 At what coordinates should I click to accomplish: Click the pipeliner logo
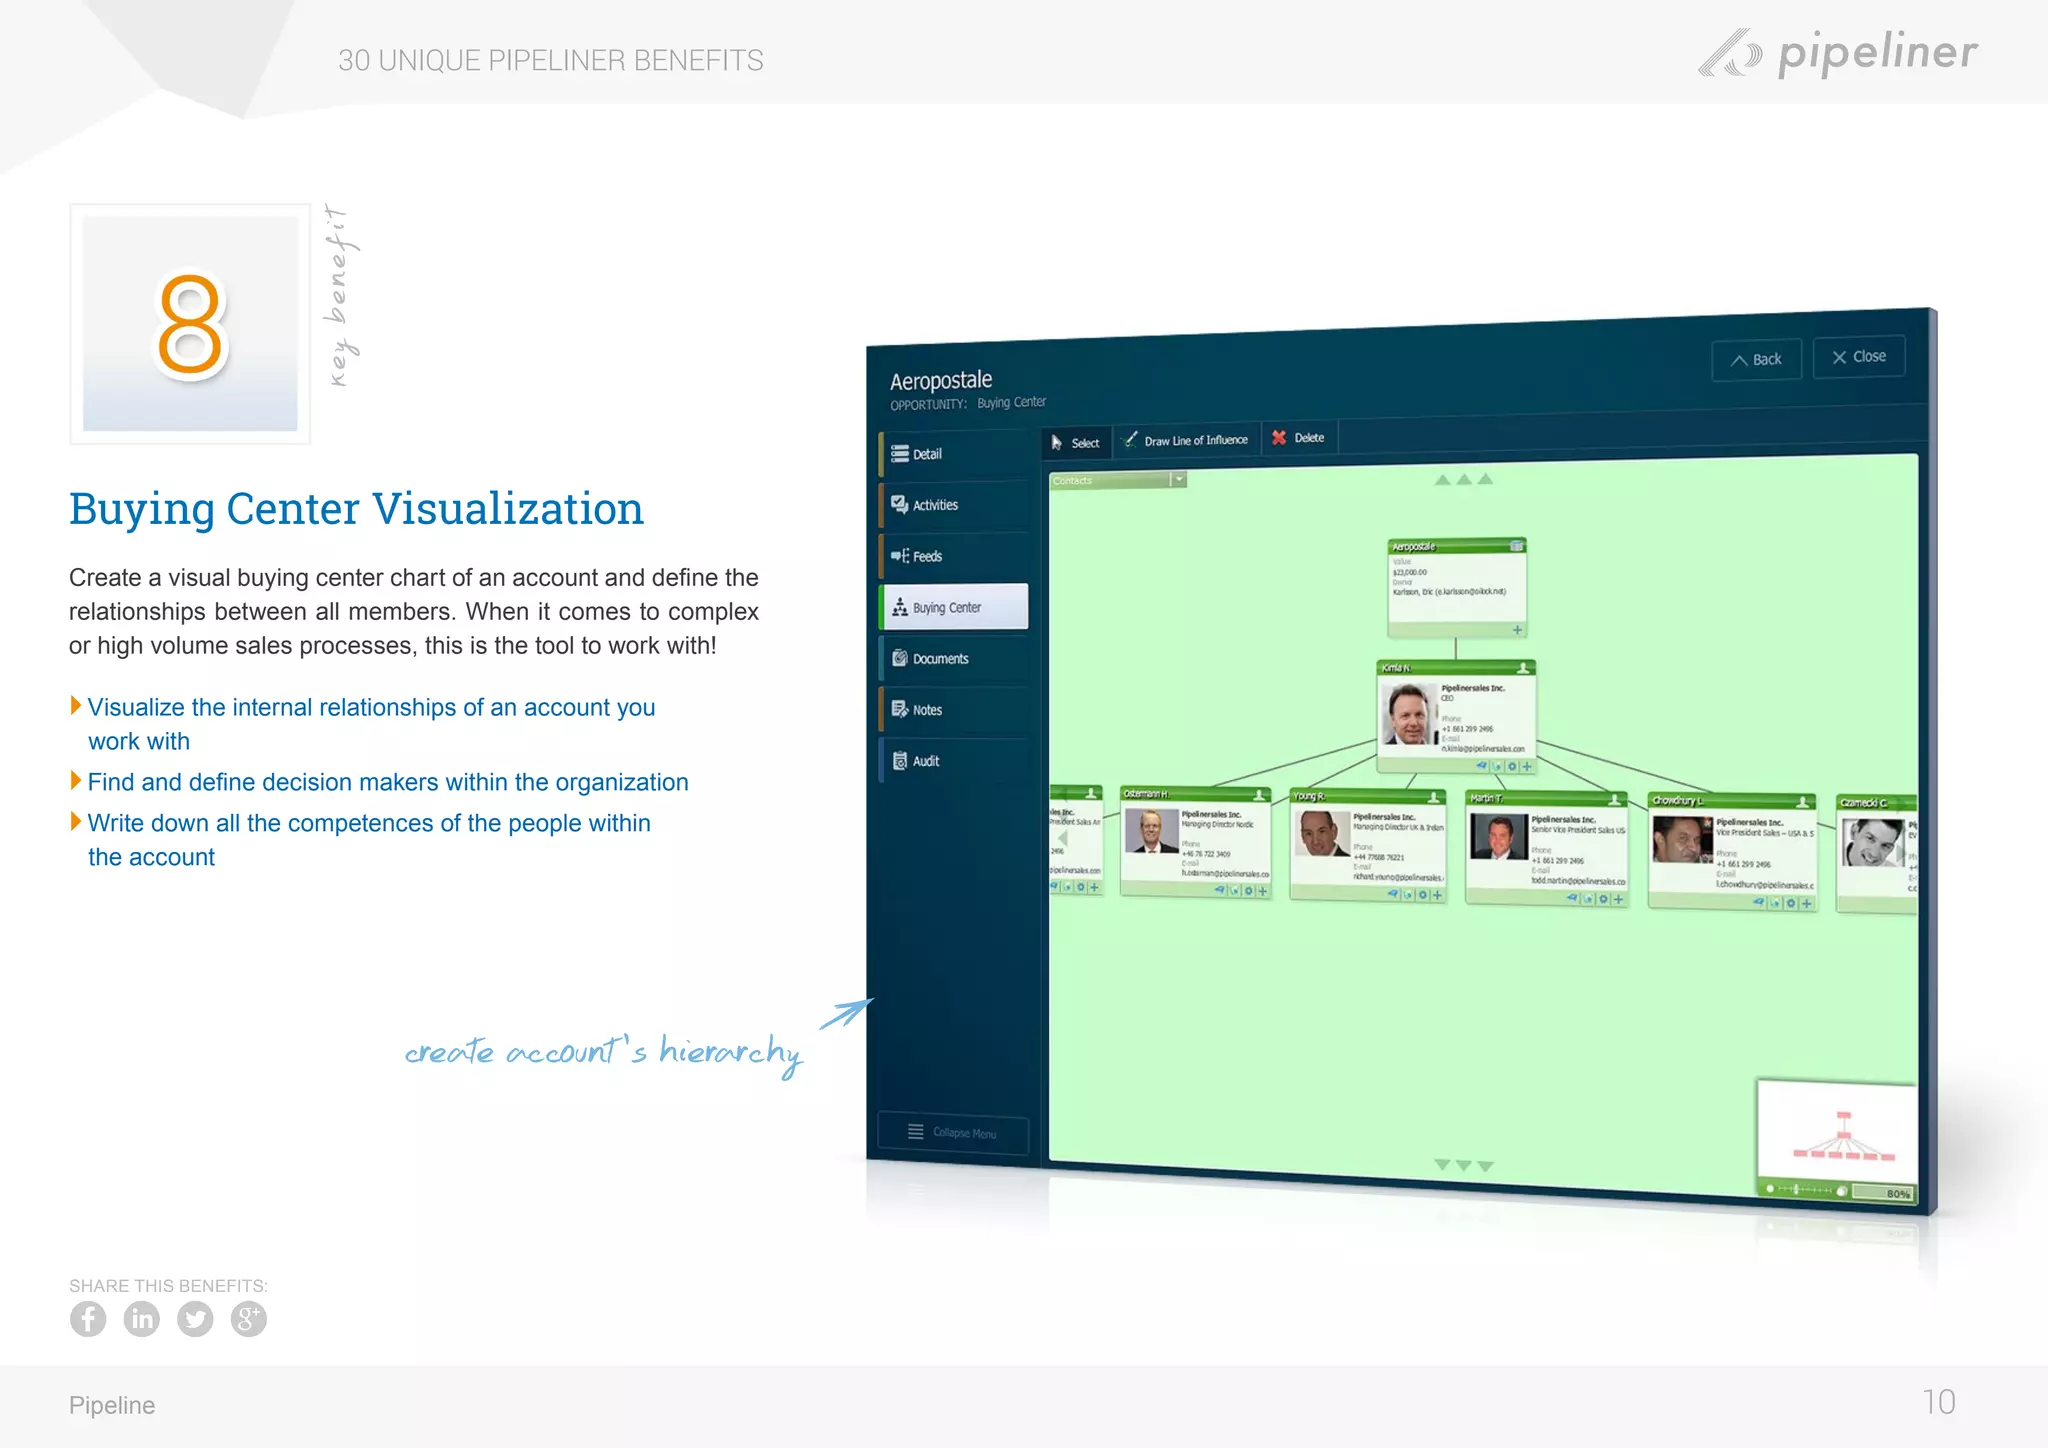tap(1838, 53)
